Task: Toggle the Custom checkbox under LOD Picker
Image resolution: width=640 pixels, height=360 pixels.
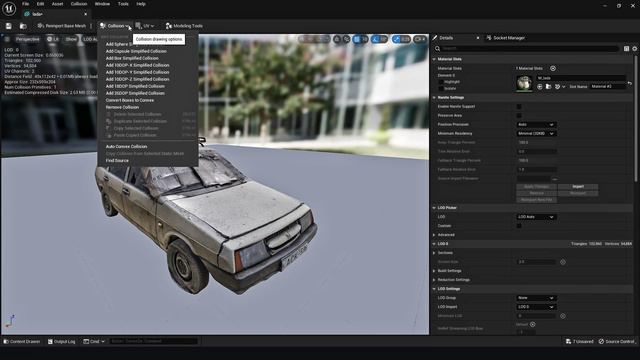Action: (519, 226)
